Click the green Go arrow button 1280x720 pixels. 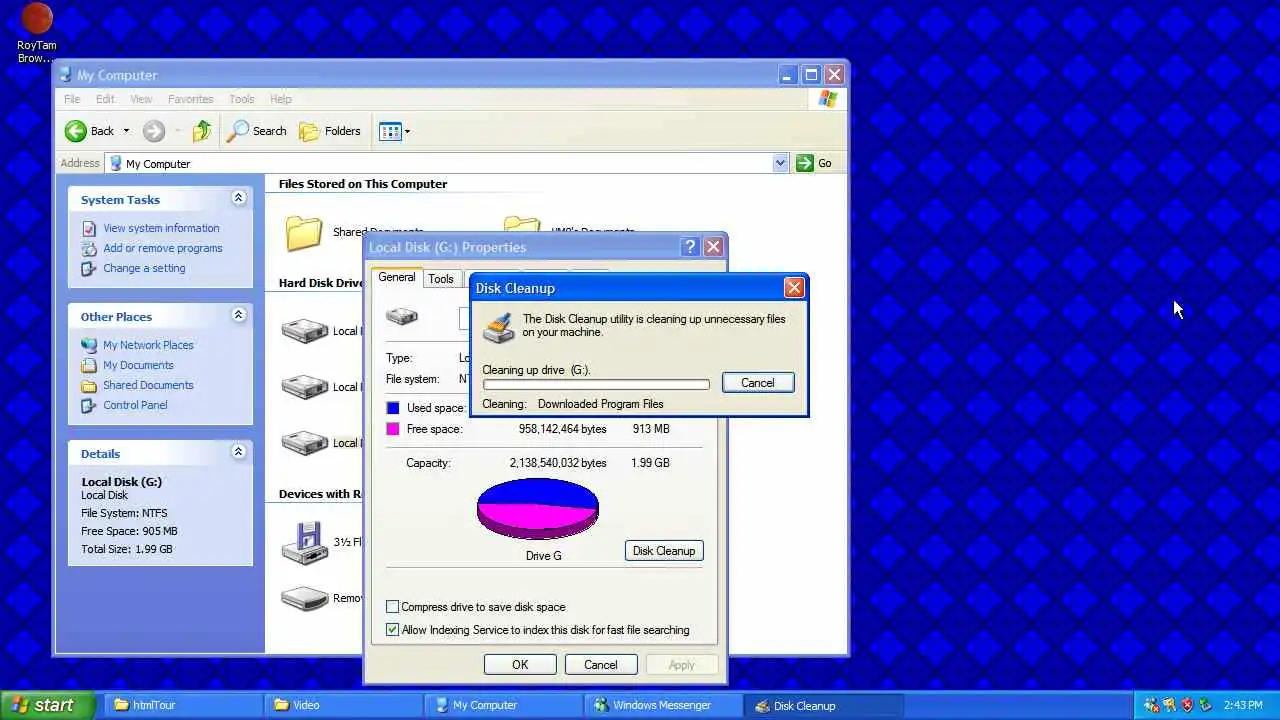[x=805, y=163]
